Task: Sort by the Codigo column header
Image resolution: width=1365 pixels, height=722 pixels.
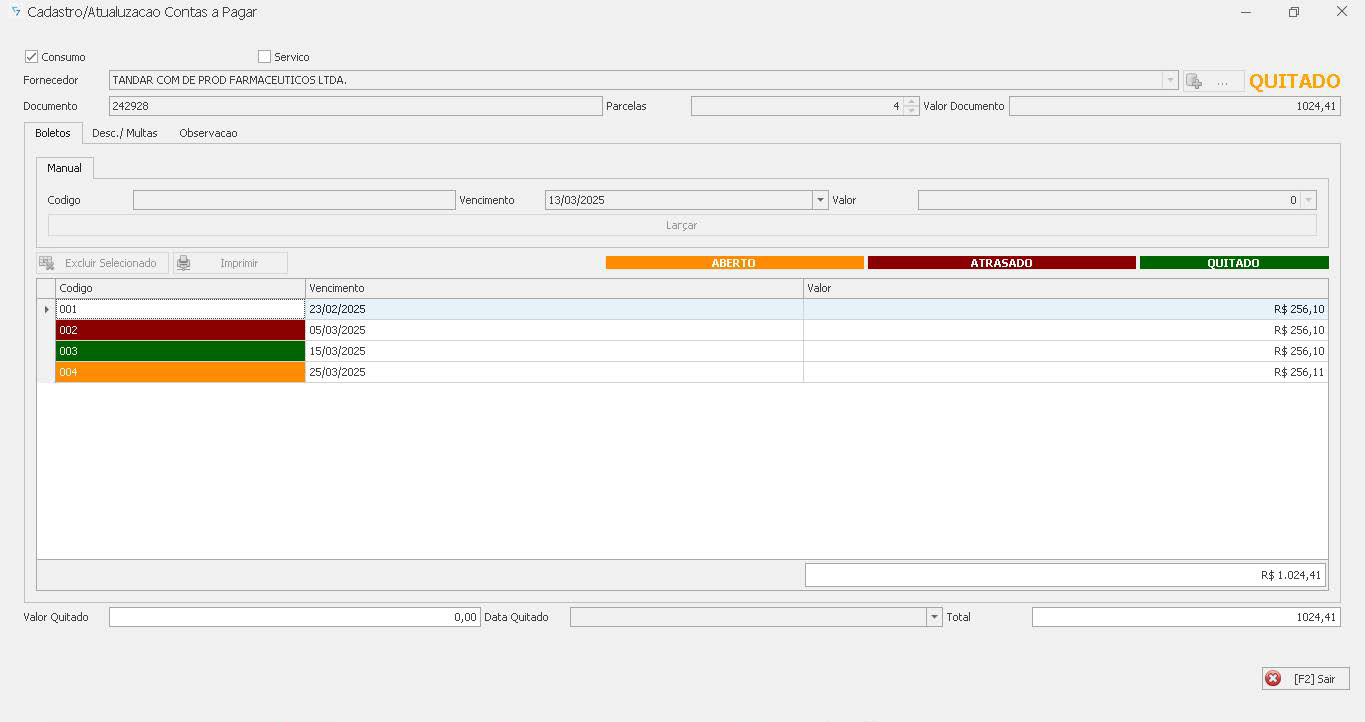Action: [x=180, y=288]
